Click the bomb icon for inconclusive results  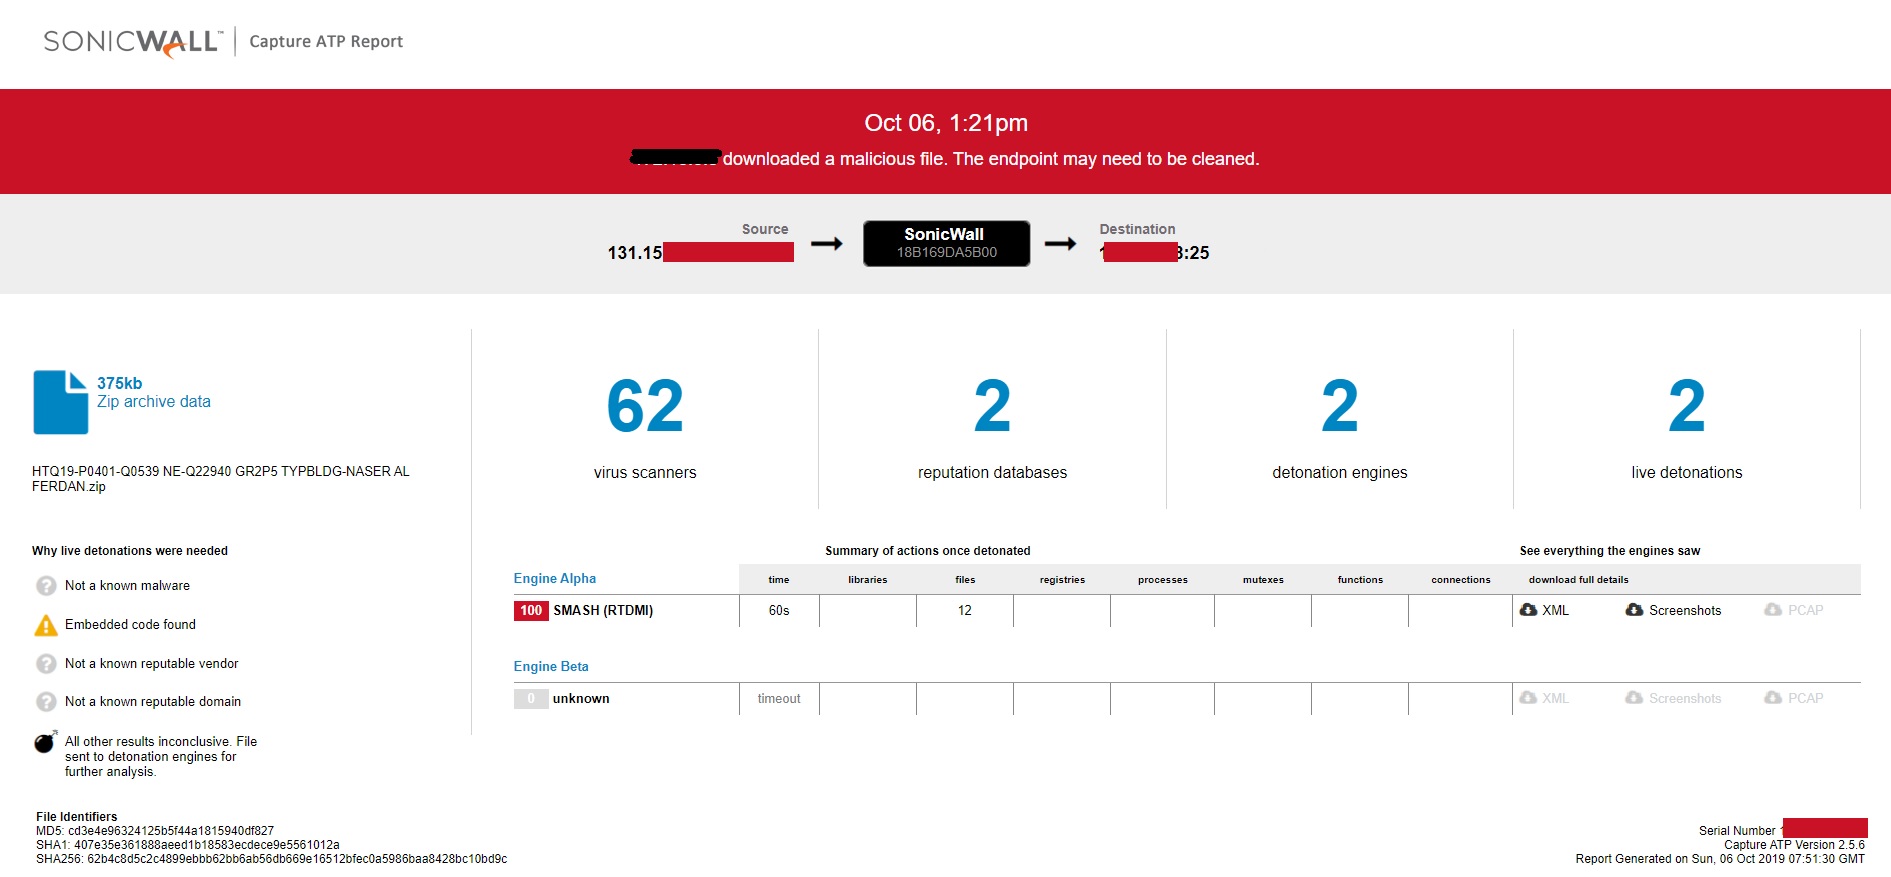click(46, 742)
